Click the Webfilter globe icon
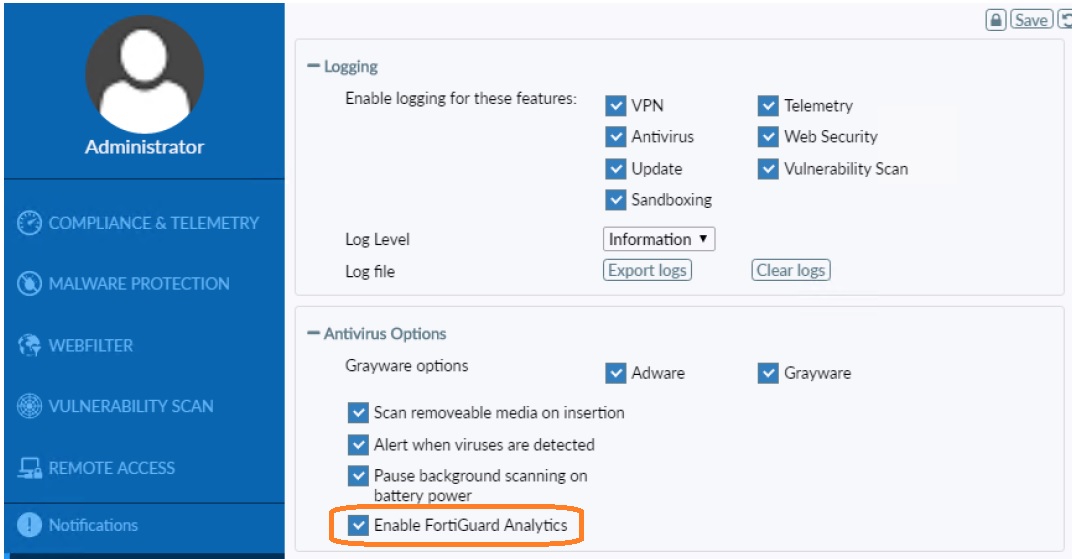1072x559 pixels. pos(30,346)
